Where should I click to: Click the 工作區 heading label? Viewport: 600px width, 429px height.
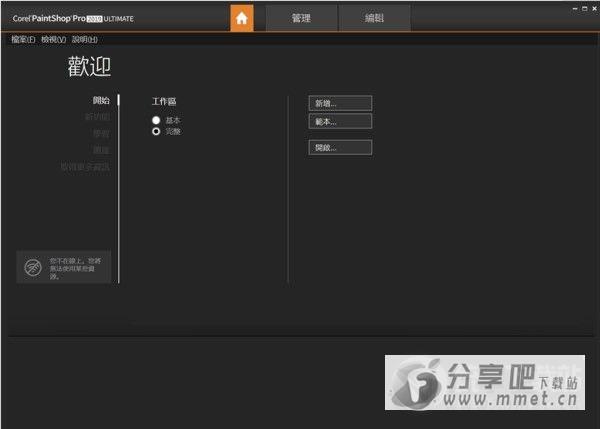click(164, 101)
